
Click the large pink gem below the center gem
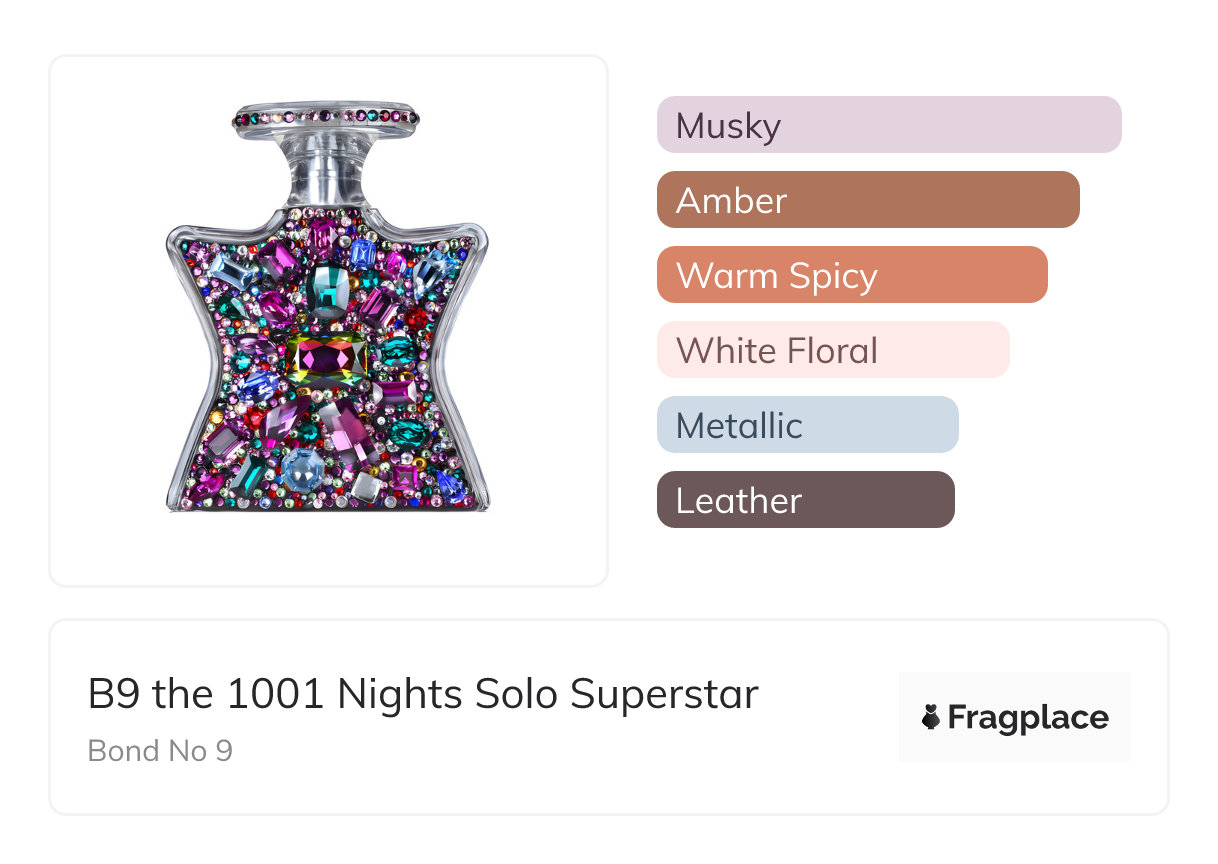point(345,425)
